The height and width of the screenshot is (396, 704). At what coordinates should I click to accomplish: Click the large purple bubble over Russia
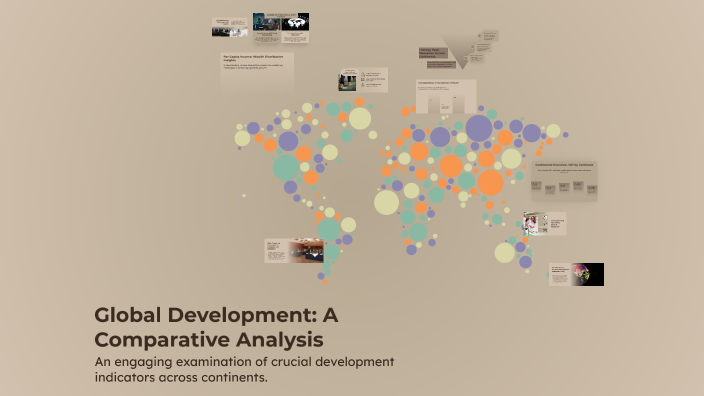tap(479, 128)
